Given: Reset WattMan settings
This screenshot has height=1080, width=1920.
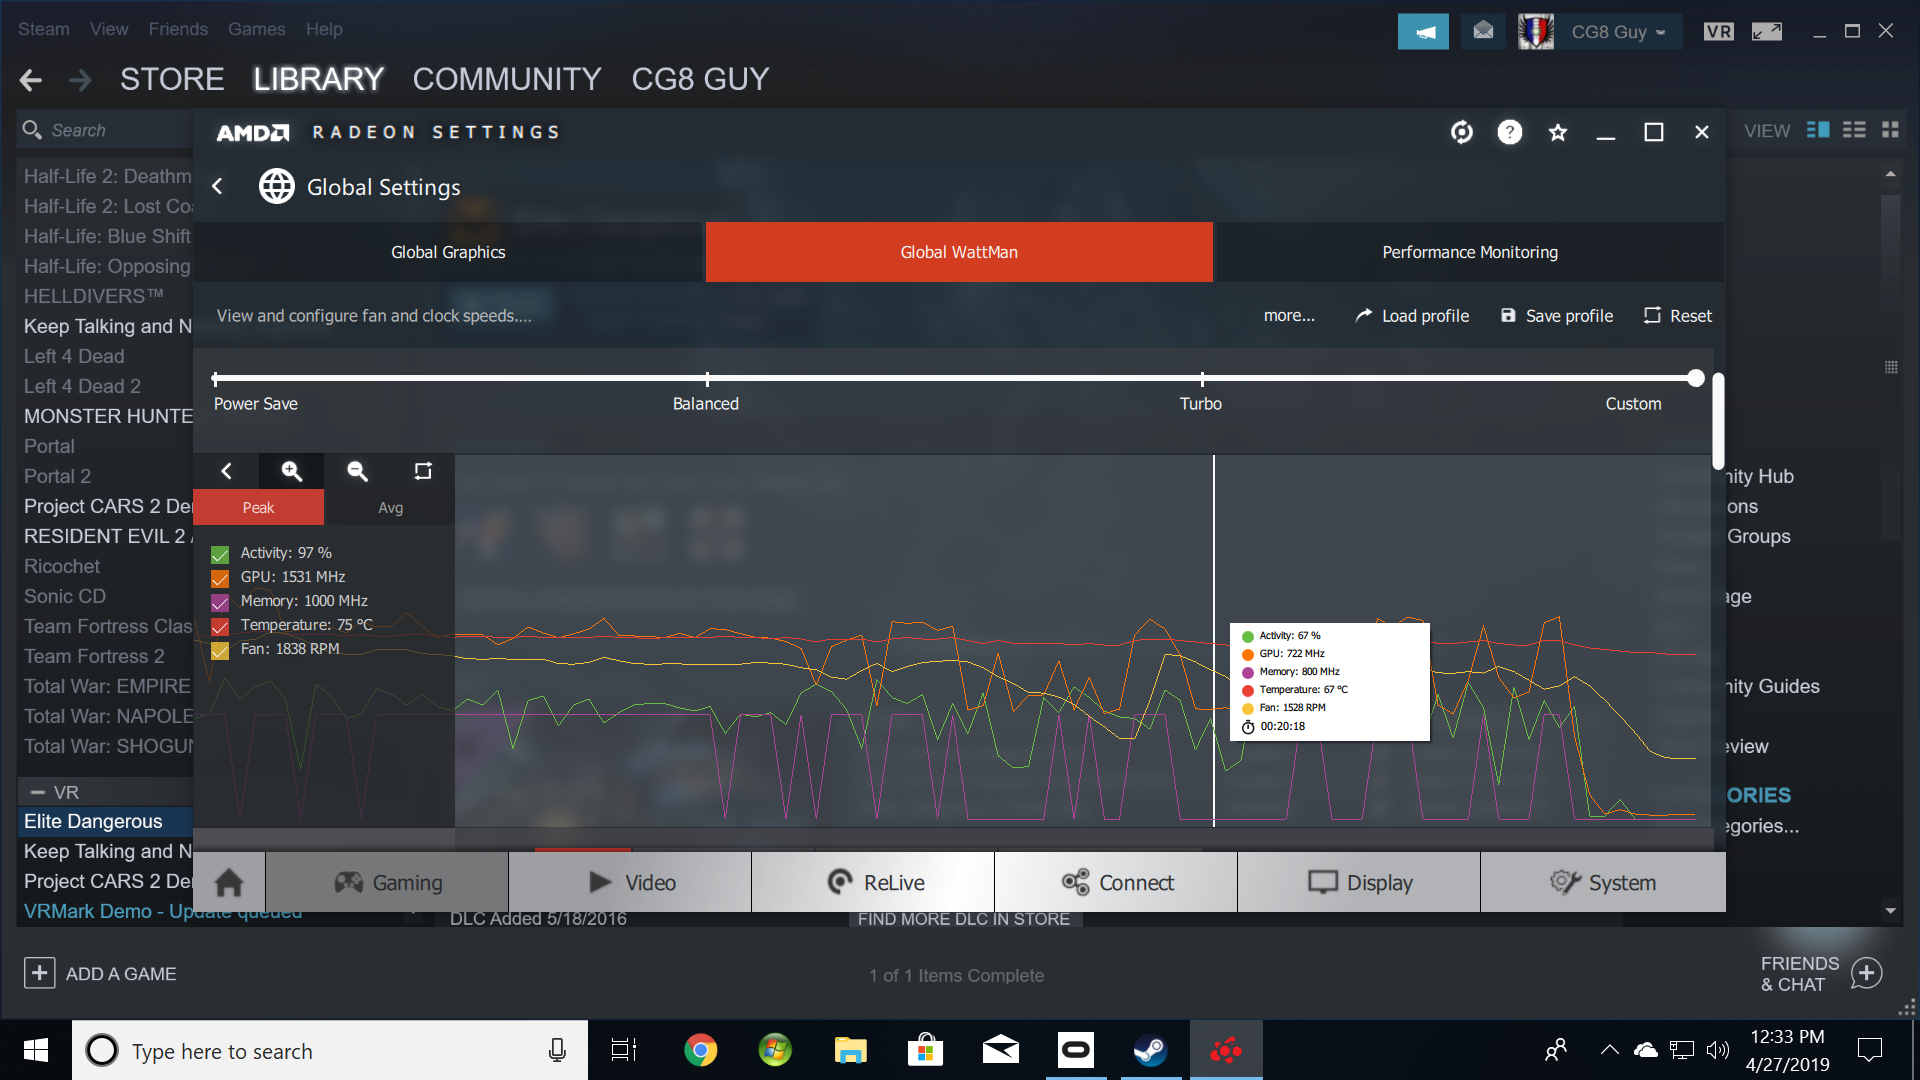Looking at the screenshot, I should [1678, 316].
